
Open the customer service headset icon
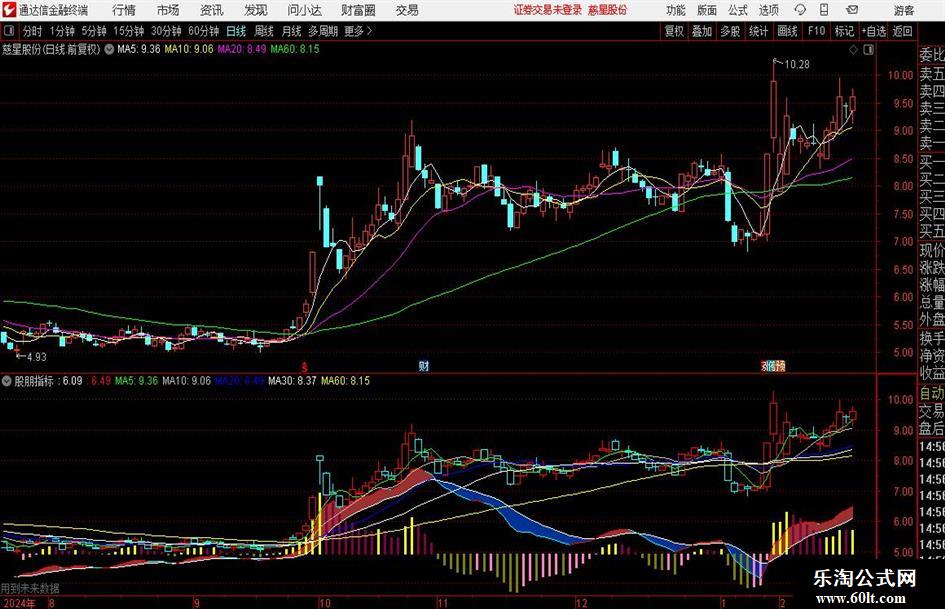(x=800, y=10)
